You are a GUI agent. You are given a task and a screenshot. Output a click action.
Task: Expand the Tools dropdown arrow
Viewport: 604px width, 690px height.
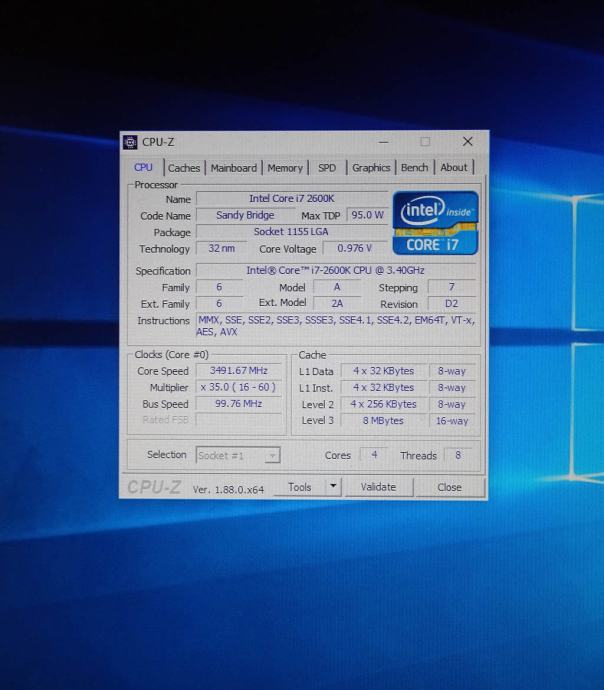[x=333, y=487]
